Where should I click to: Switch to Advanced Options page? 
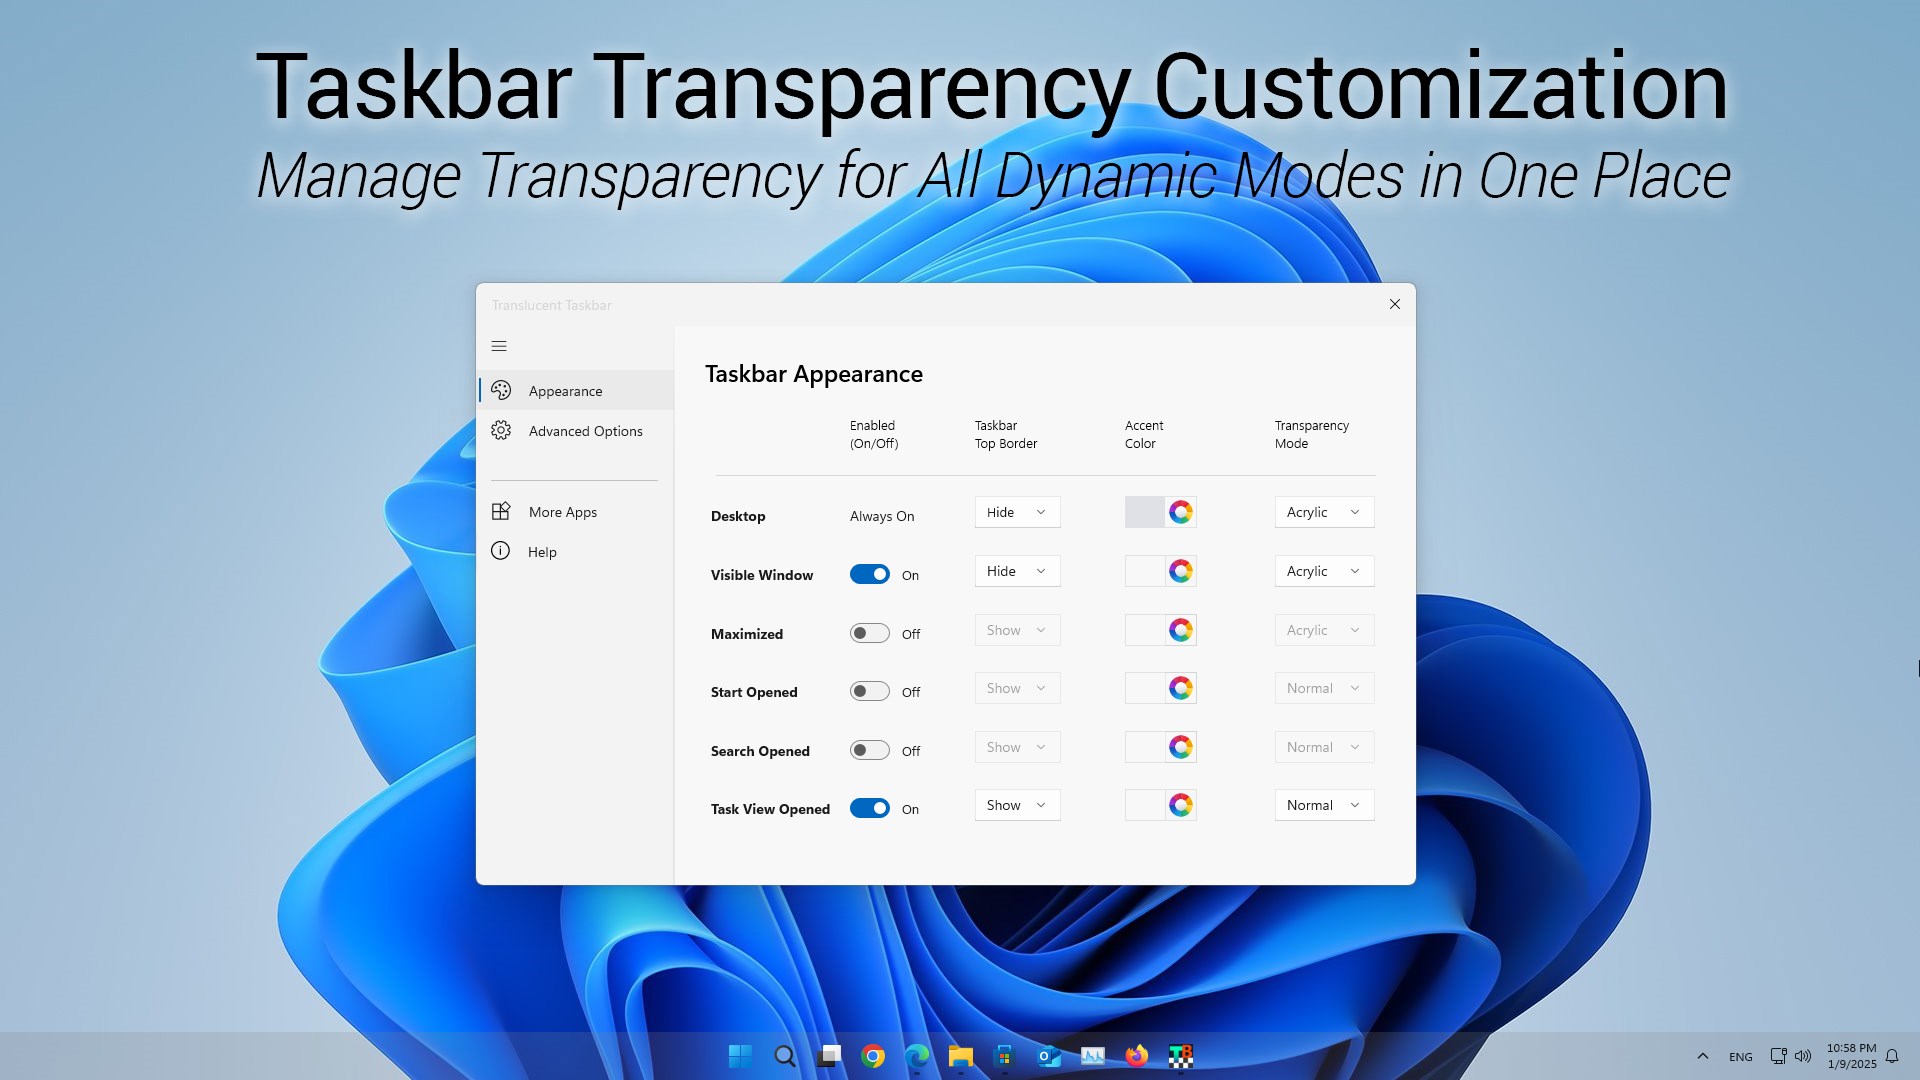pos(585,431)
